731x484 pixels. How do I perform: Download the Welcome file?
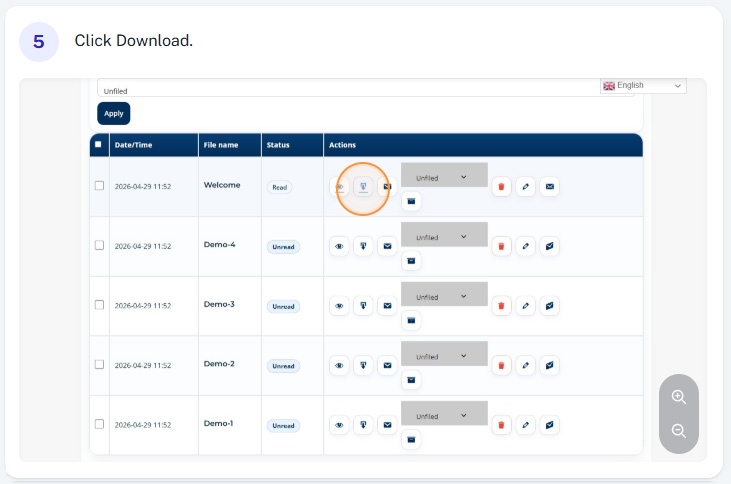click(x=363, y=187)
